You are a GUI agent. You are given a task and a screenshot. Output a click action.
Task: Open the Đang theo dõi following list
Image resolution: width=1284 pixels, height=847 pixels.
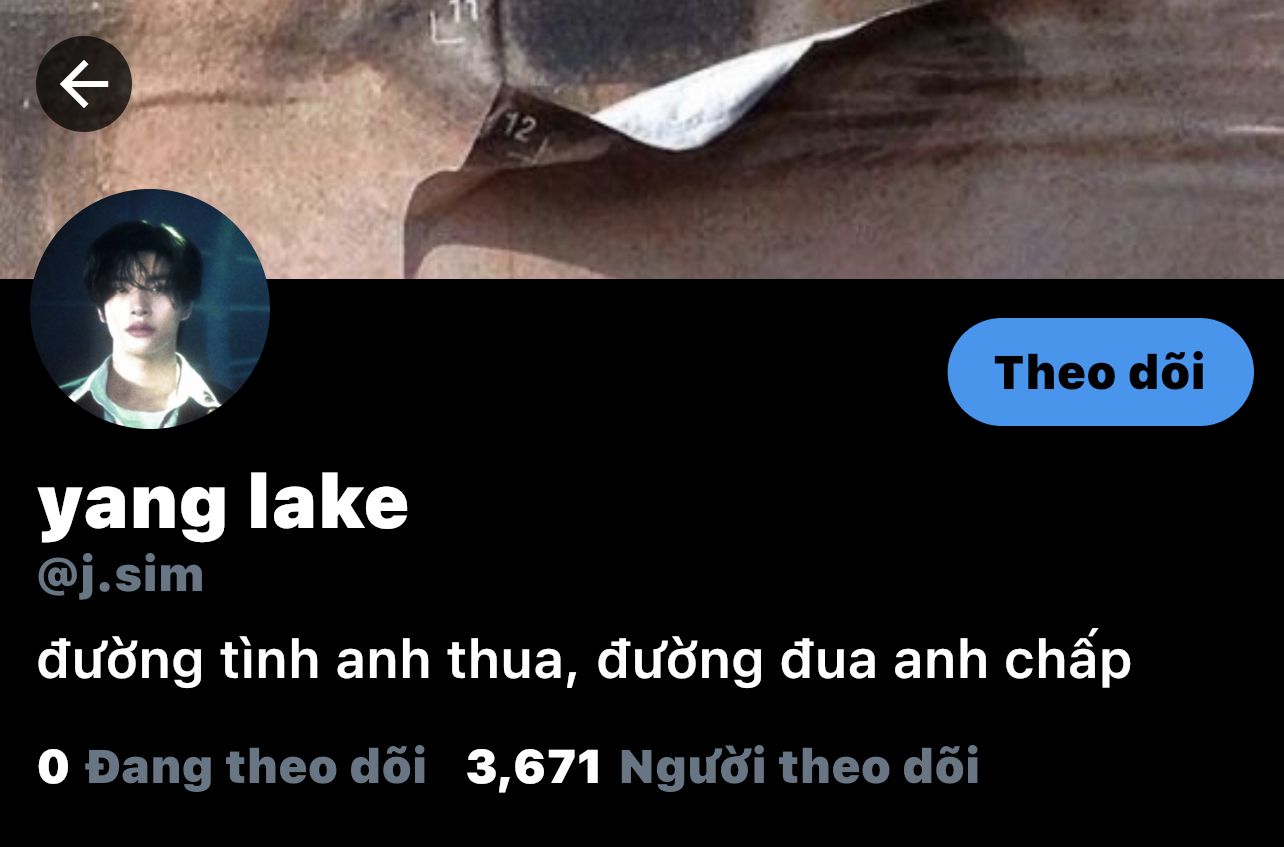[x=256, y=767]
